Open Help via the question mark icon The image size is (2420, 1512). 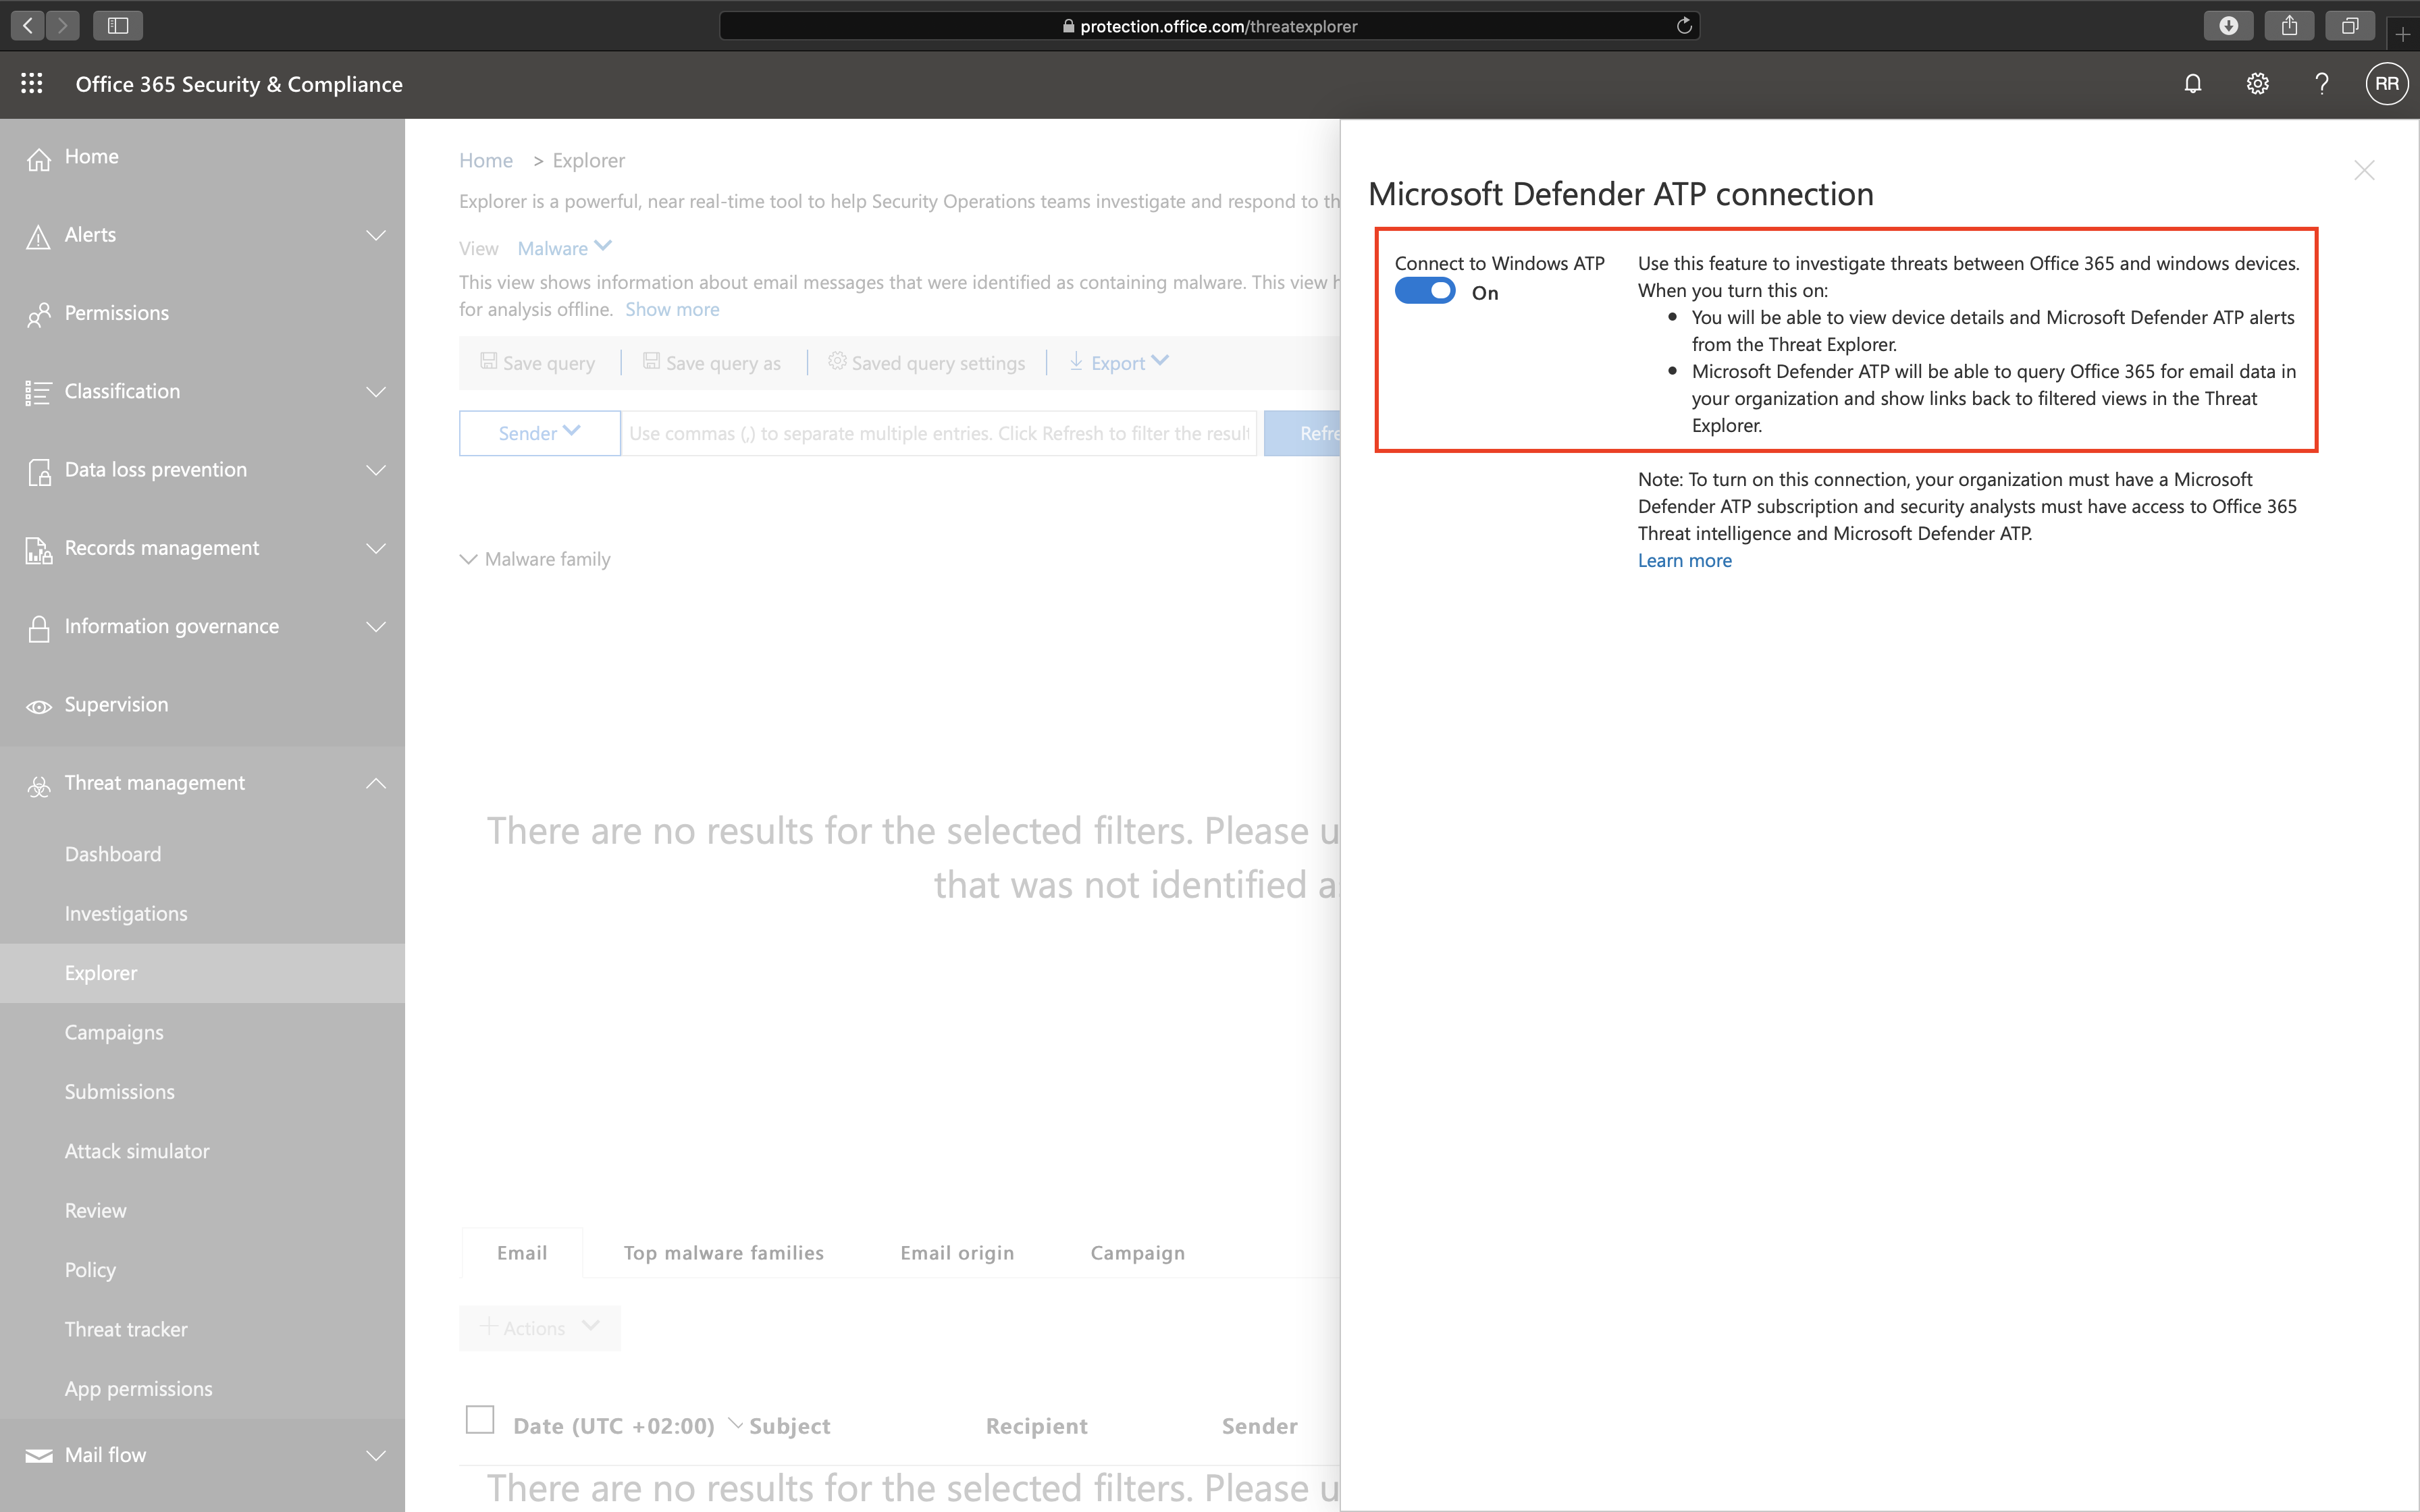pos(2322,84)
